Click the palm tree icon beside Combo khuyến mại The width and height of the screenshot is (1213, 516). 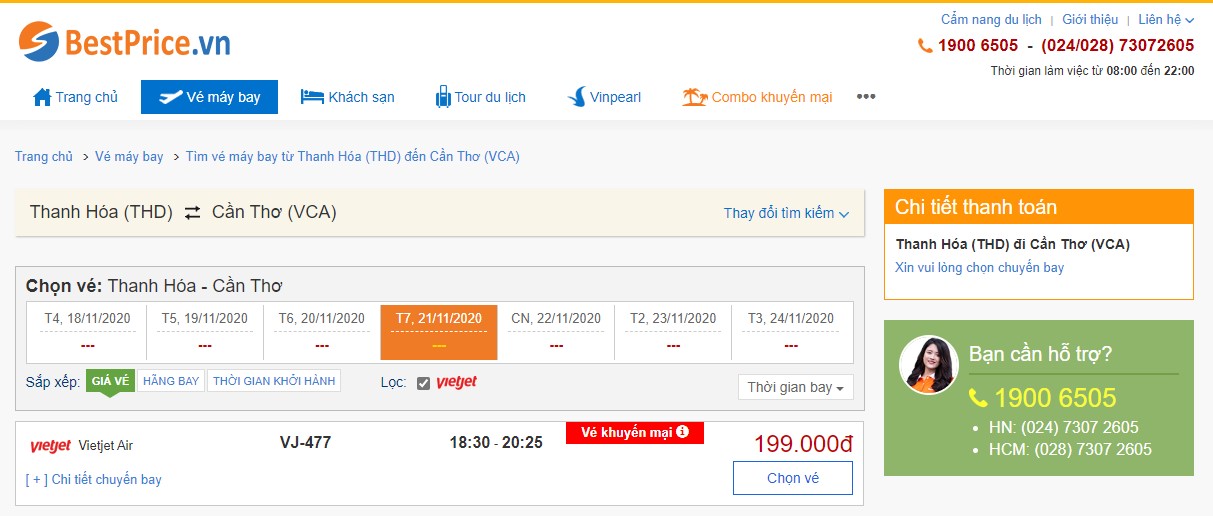(694, 97)
